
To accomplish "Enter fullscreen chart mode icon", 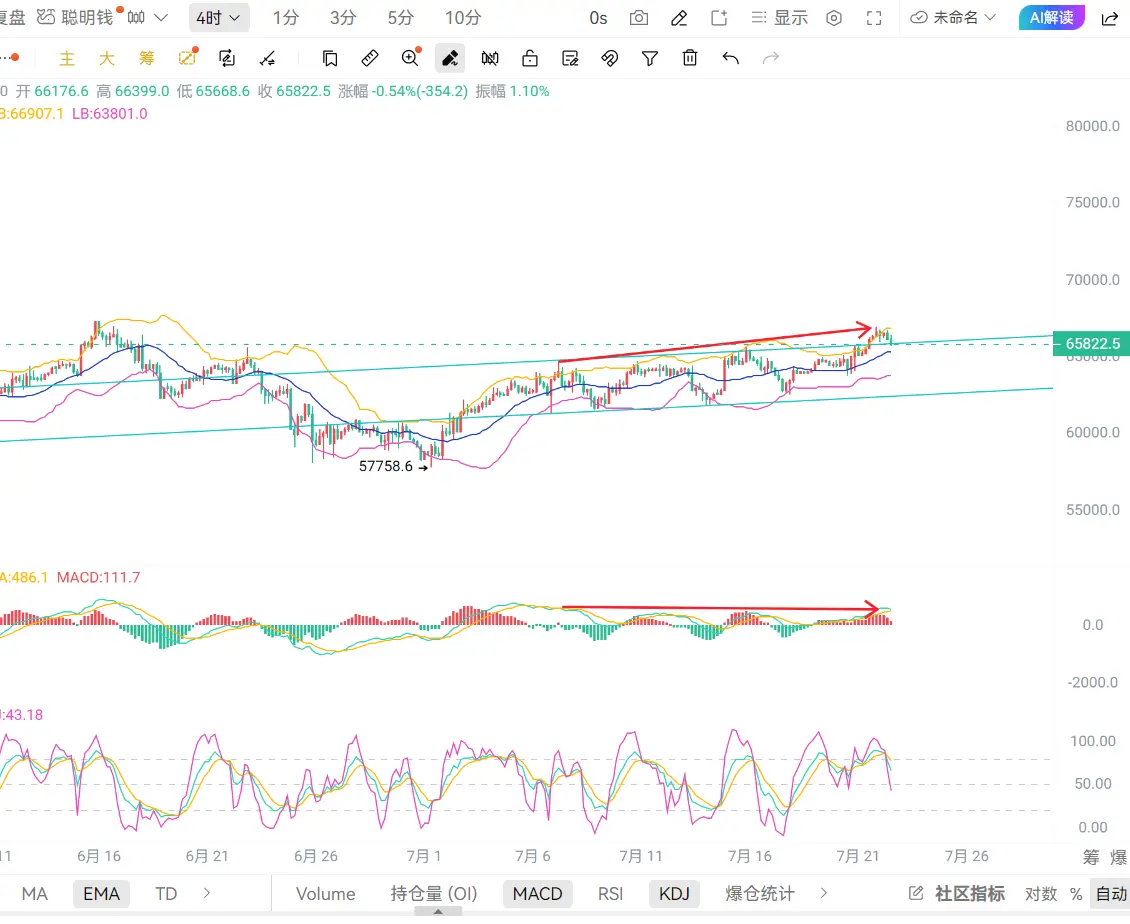I will [873, 18].
